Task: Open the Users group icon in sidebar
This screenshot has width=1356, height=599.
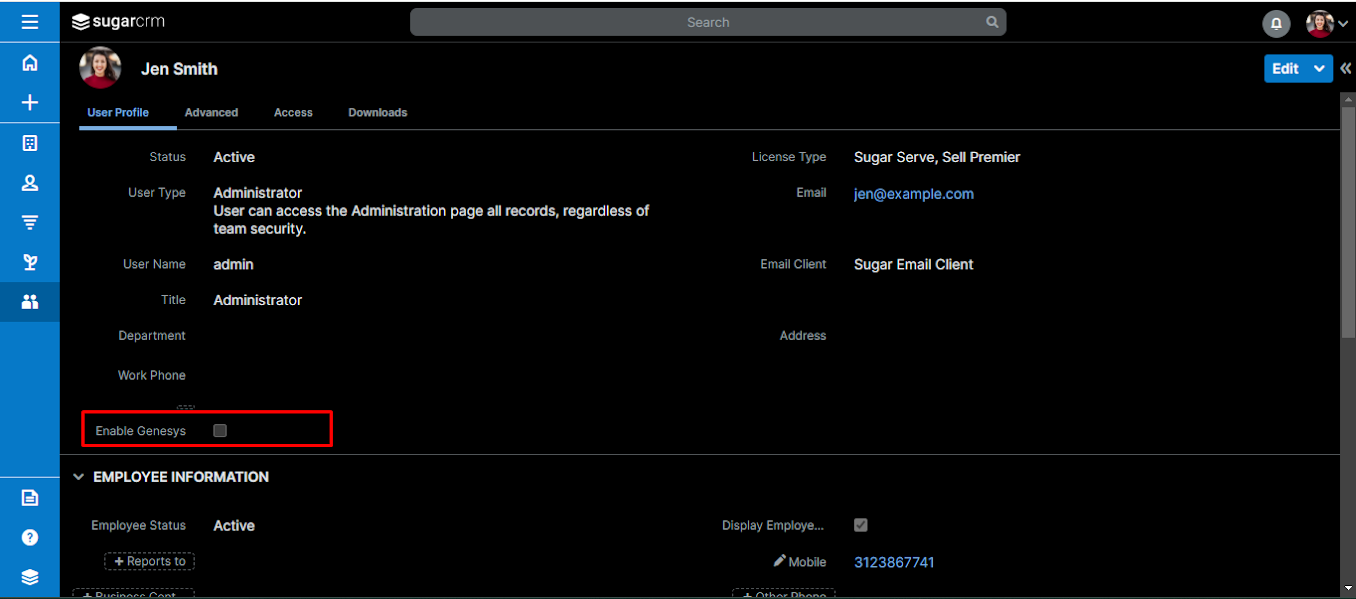Action: [x=30, y=301]
